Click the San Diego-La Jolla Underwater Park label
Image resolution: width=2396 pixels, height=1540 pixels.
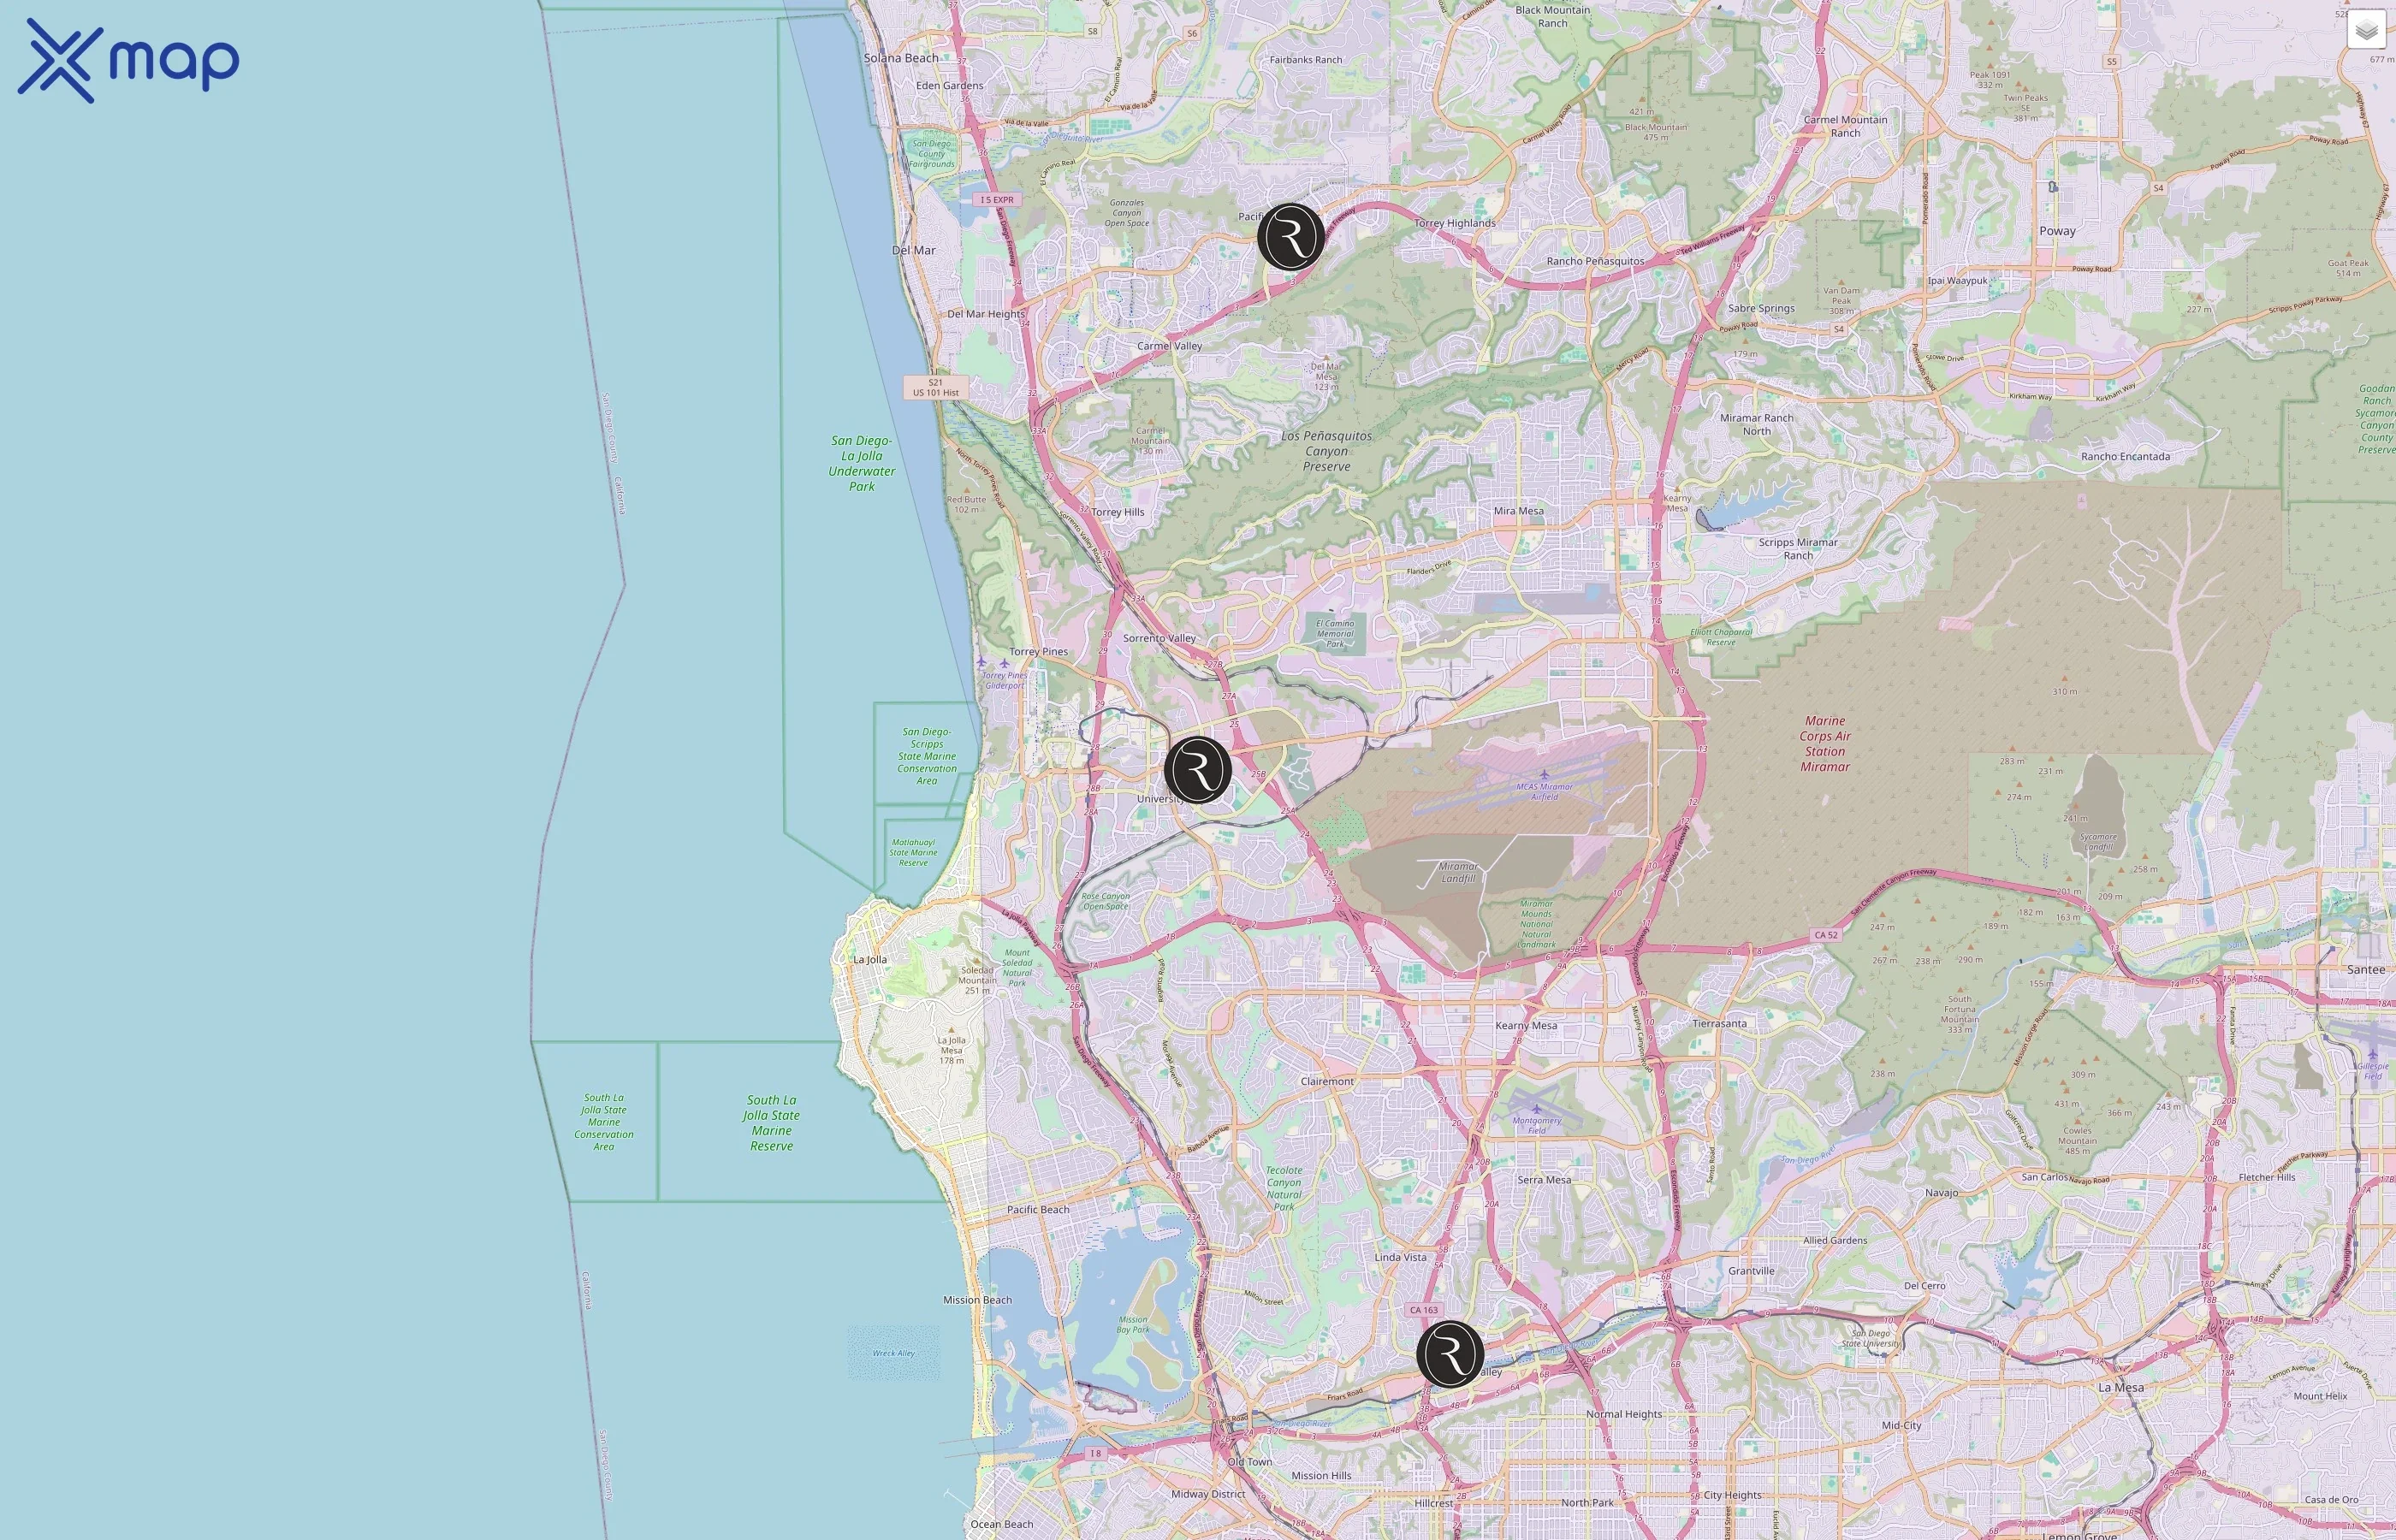coord(861,463)
